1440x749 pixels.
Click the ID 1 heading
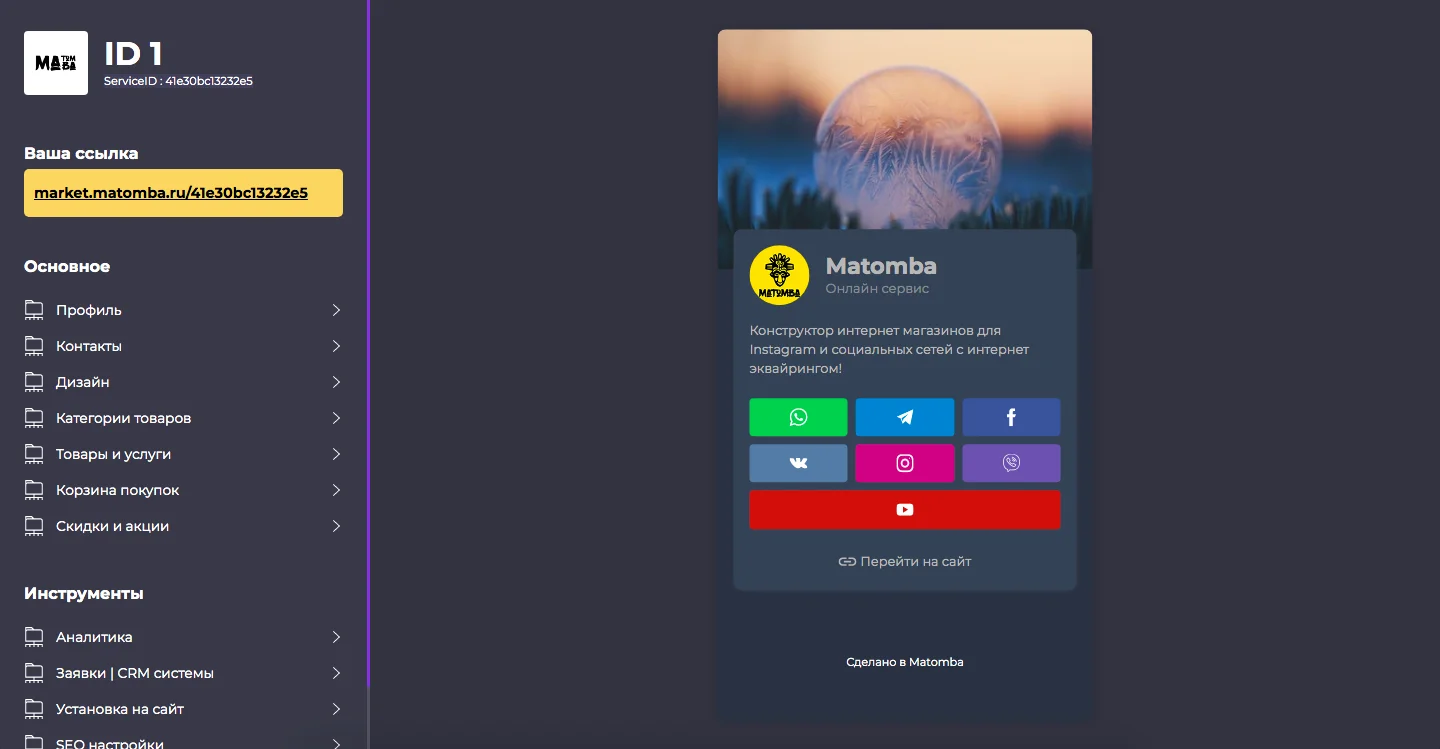pyautogui.click(x=133, y=53)
